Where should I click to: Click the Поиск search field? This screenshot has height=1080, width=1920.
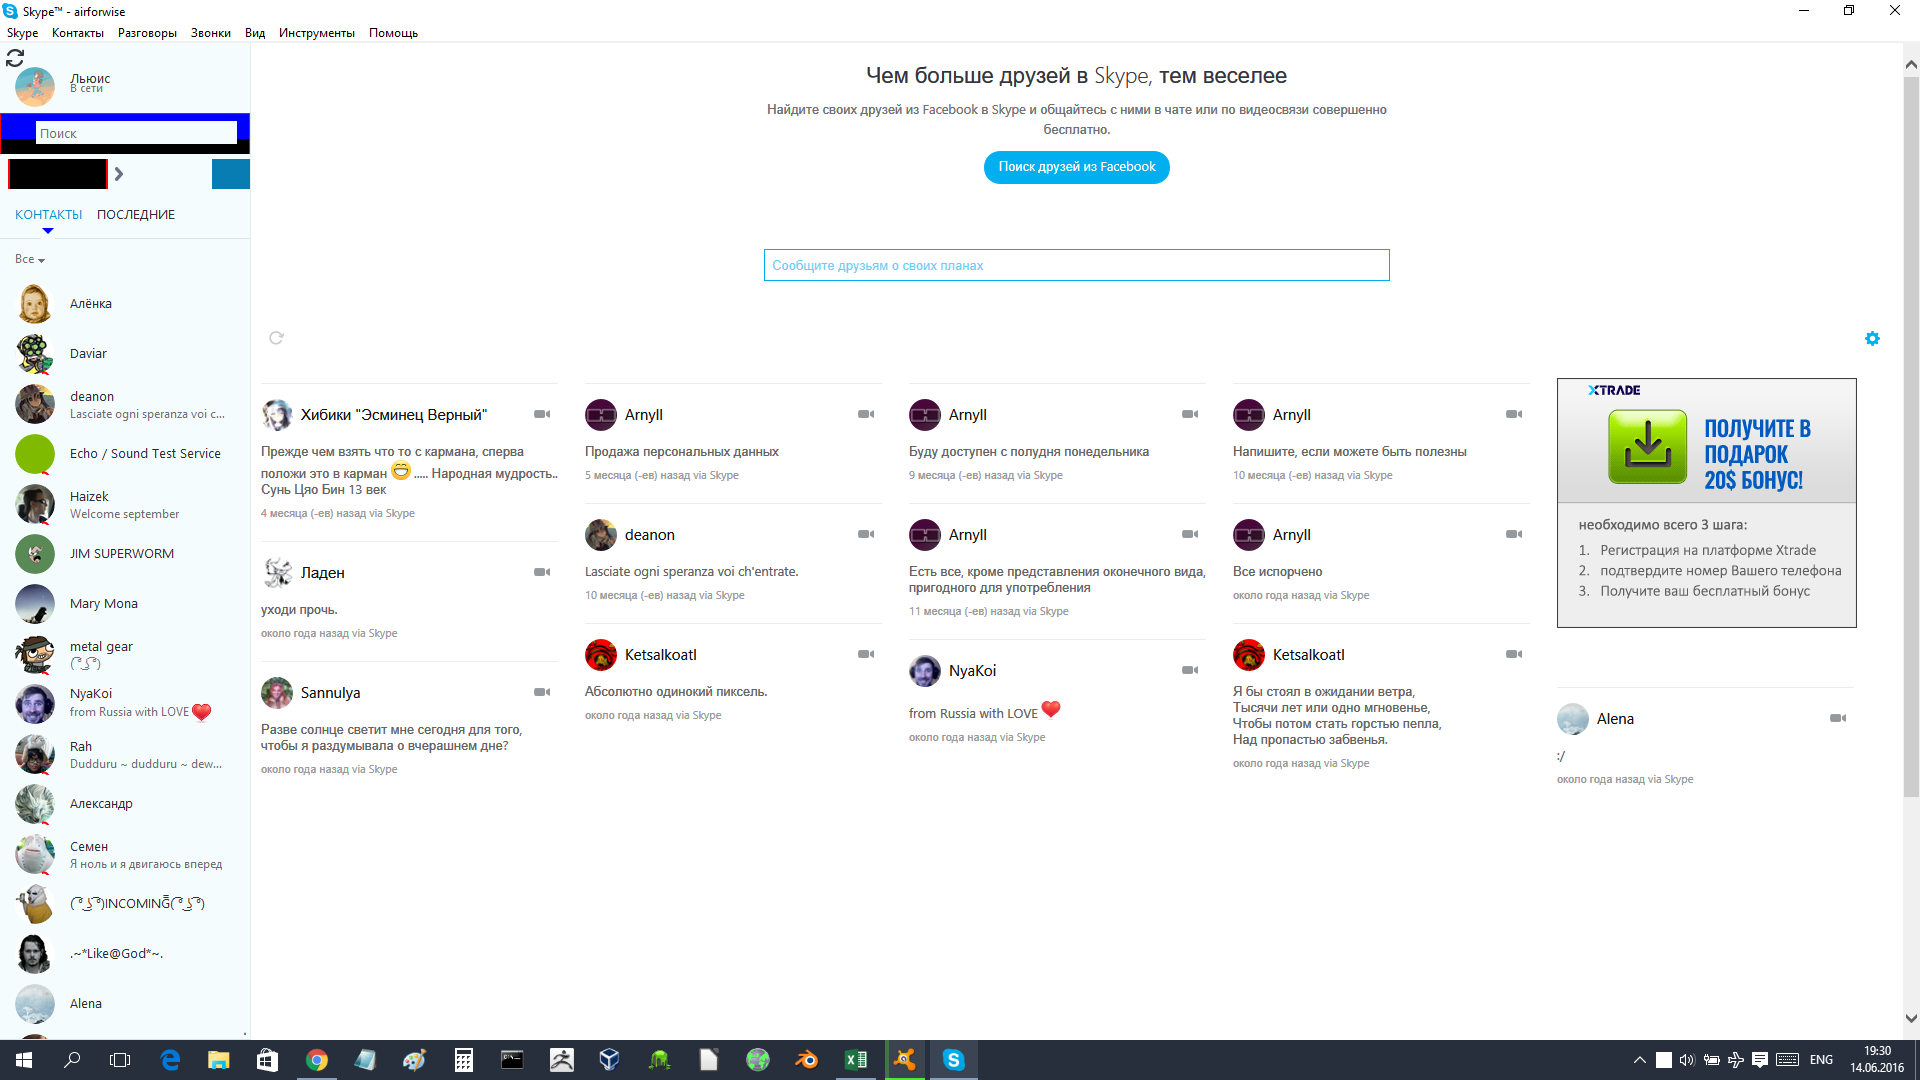136,133
